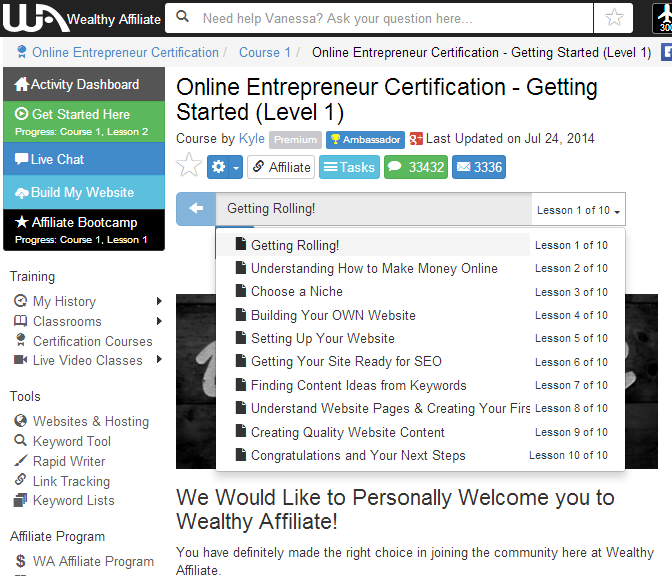The image size is (672, 576).
Task: Click the Certification Courses ribbon icon
Action: coord(20,340)
